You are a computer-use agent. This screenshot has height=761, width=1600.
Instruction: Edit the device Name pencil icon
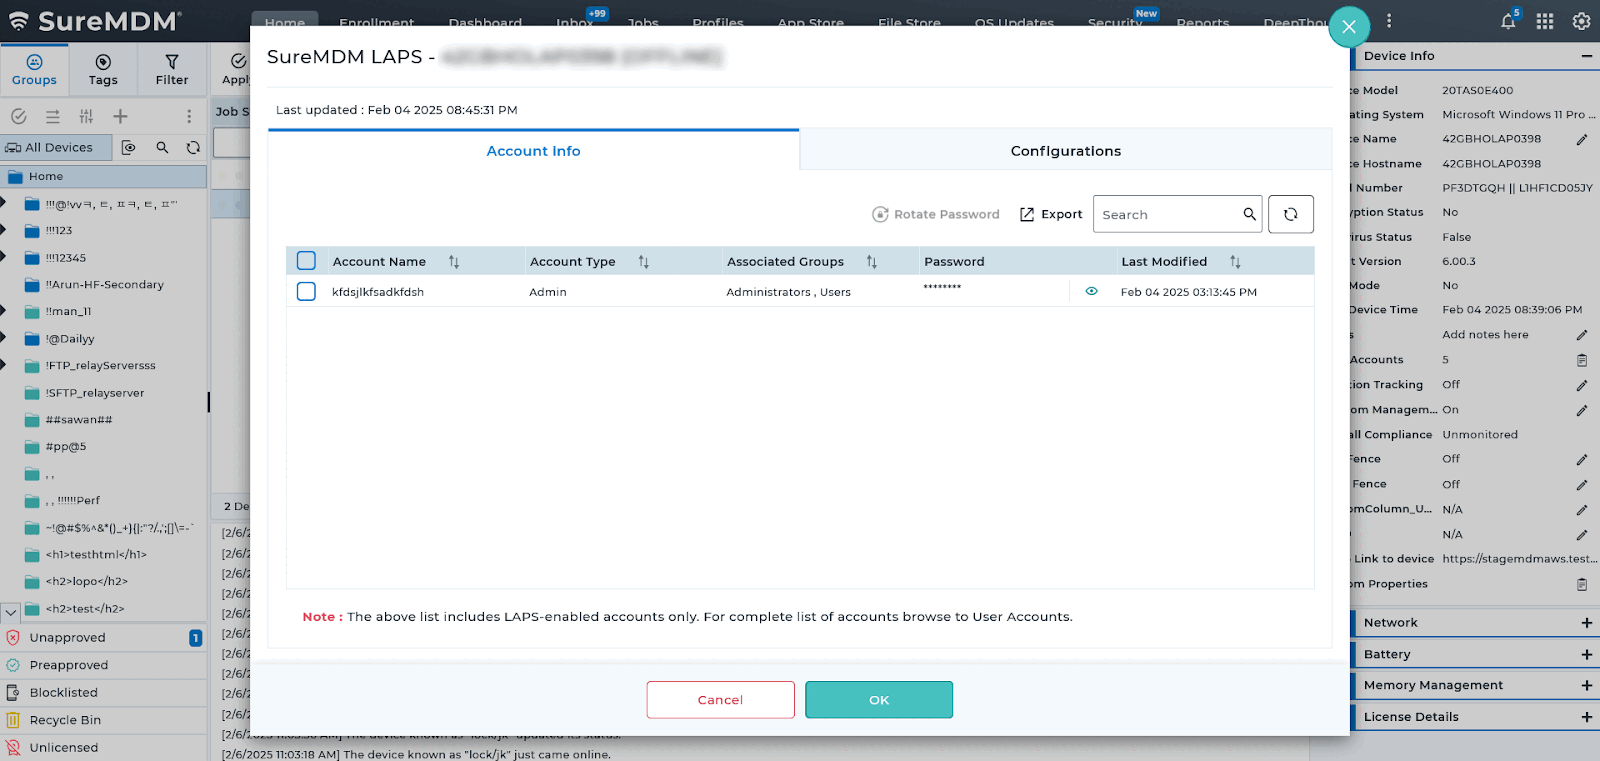[x=1582, y=139]
